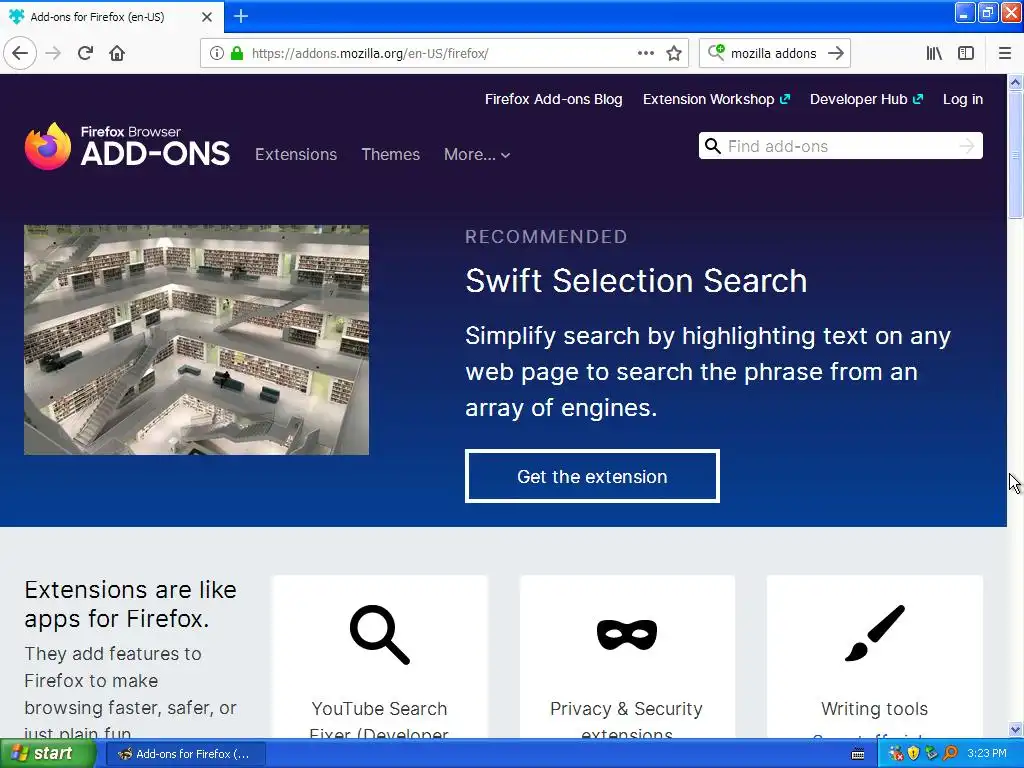Viewport: 1024px width, 768px height.
Task: Click the Writing tools brush icon
Action: pos(874,633)
